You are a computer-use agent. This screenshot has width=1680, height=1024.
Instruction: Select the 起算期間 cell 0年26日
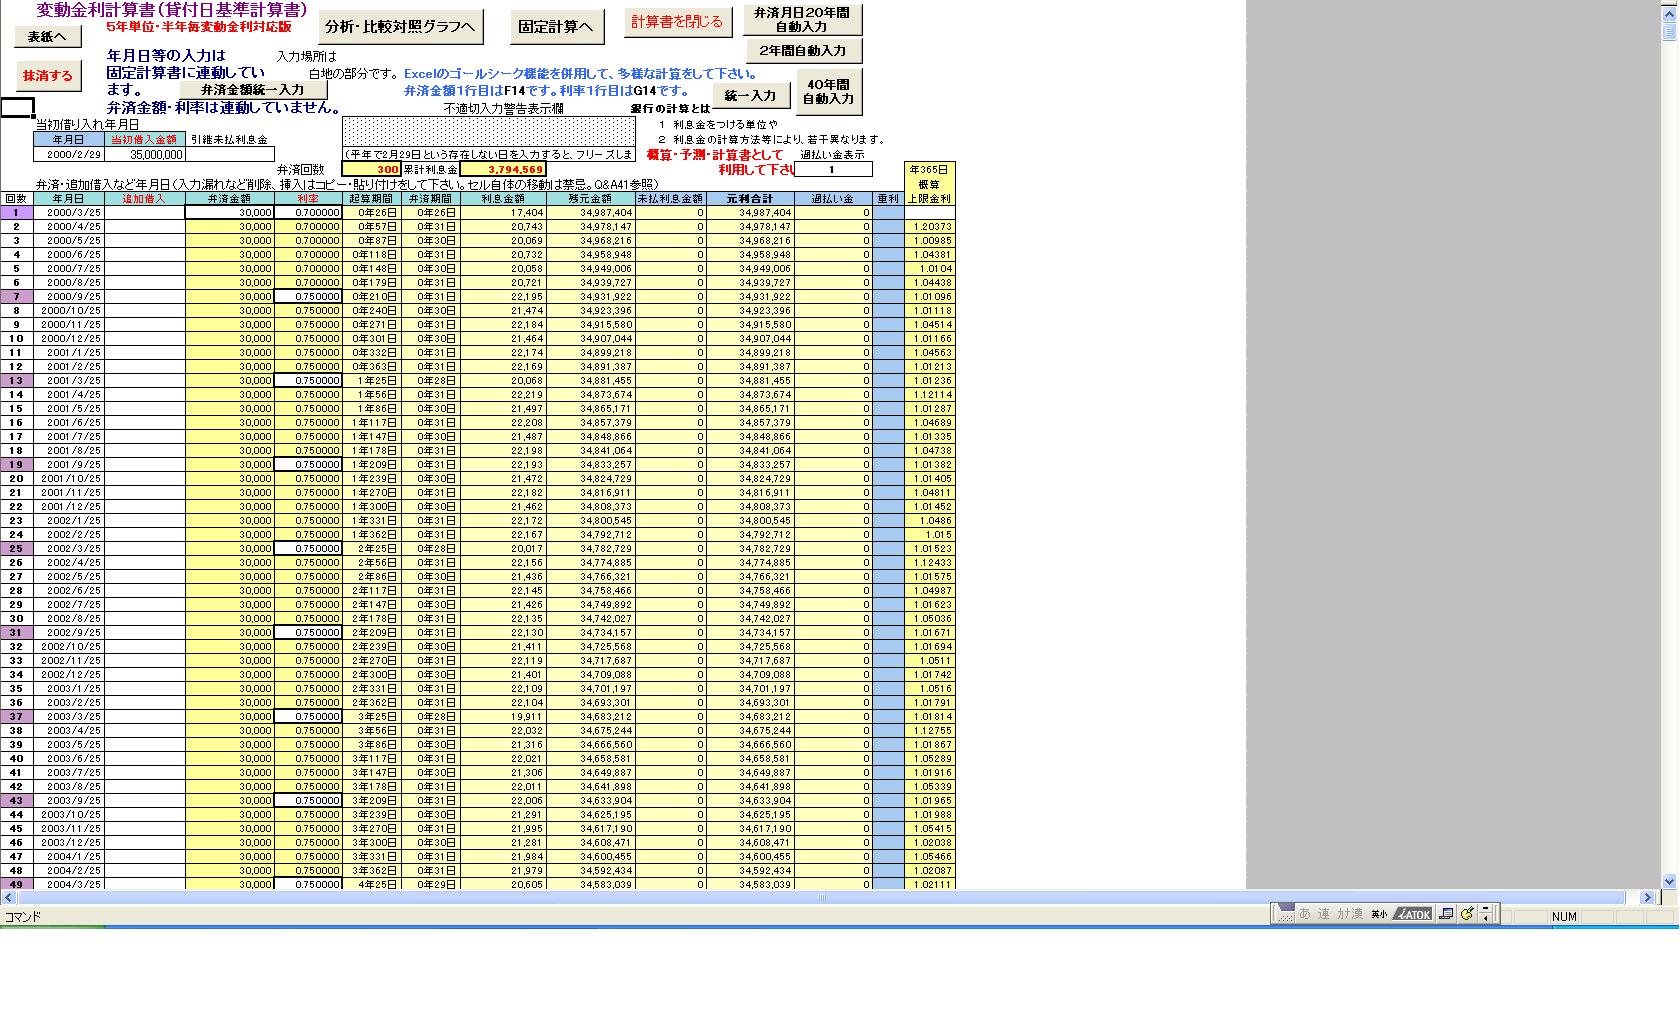point(372,213)
